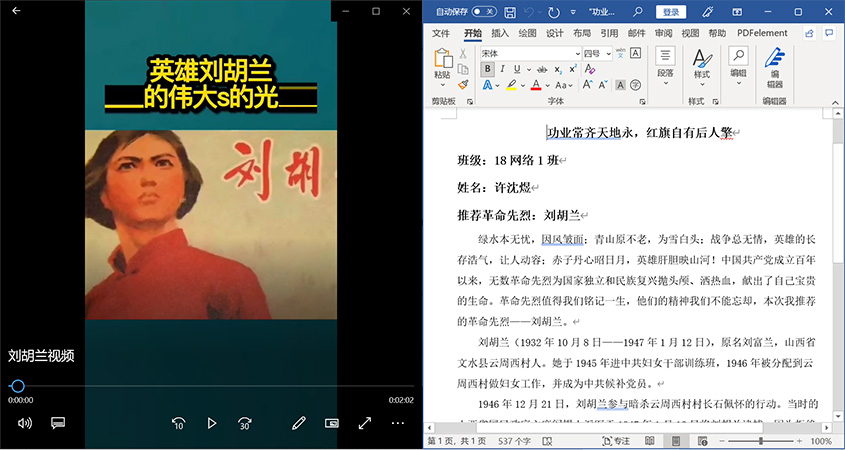Open the PDFelement ribbon tab
The height and width of the screenshot is (450, 845).
coord(762,33)
